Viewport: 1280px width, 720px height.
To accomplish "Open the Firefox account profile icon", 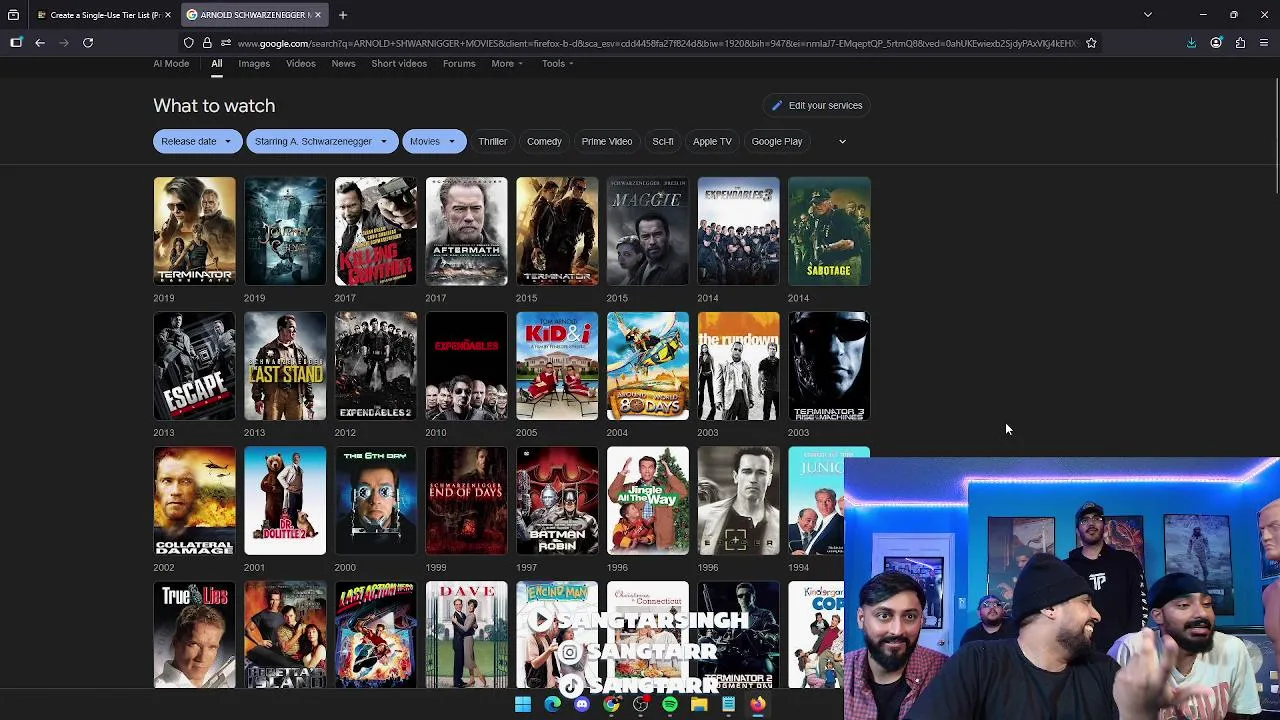I will pos(1216,43).
